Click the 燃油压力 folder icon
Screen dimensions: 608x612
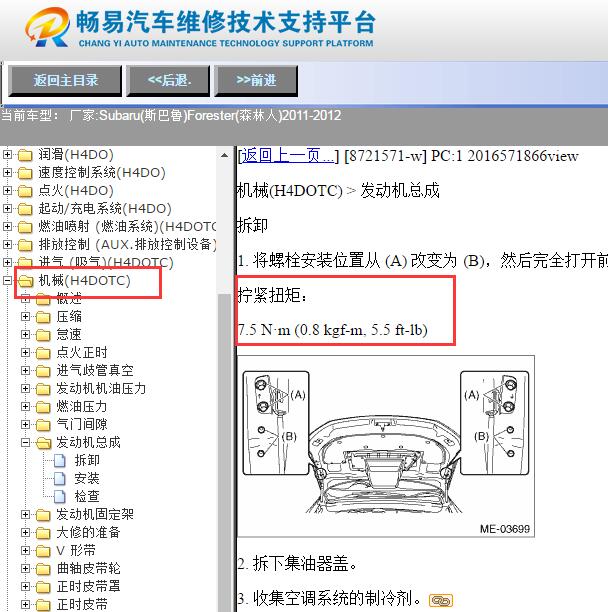[x=43, y=407]
